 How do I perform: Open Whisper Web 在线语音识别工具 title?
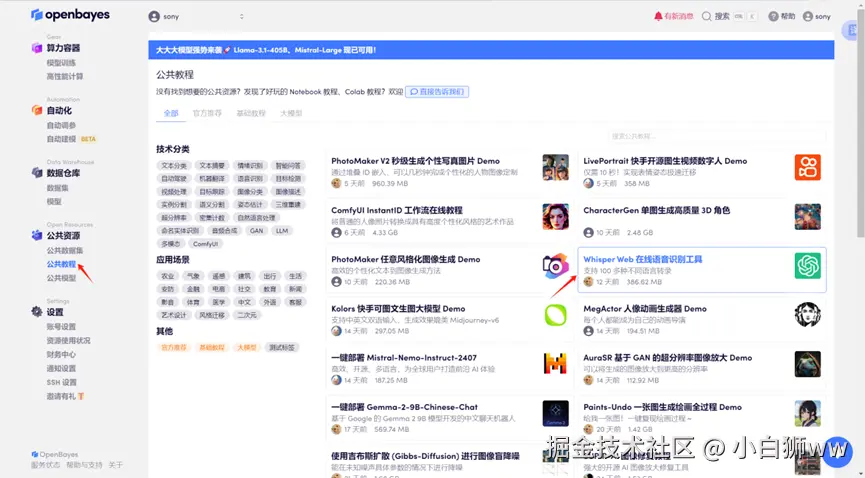[x=643, y=259]
